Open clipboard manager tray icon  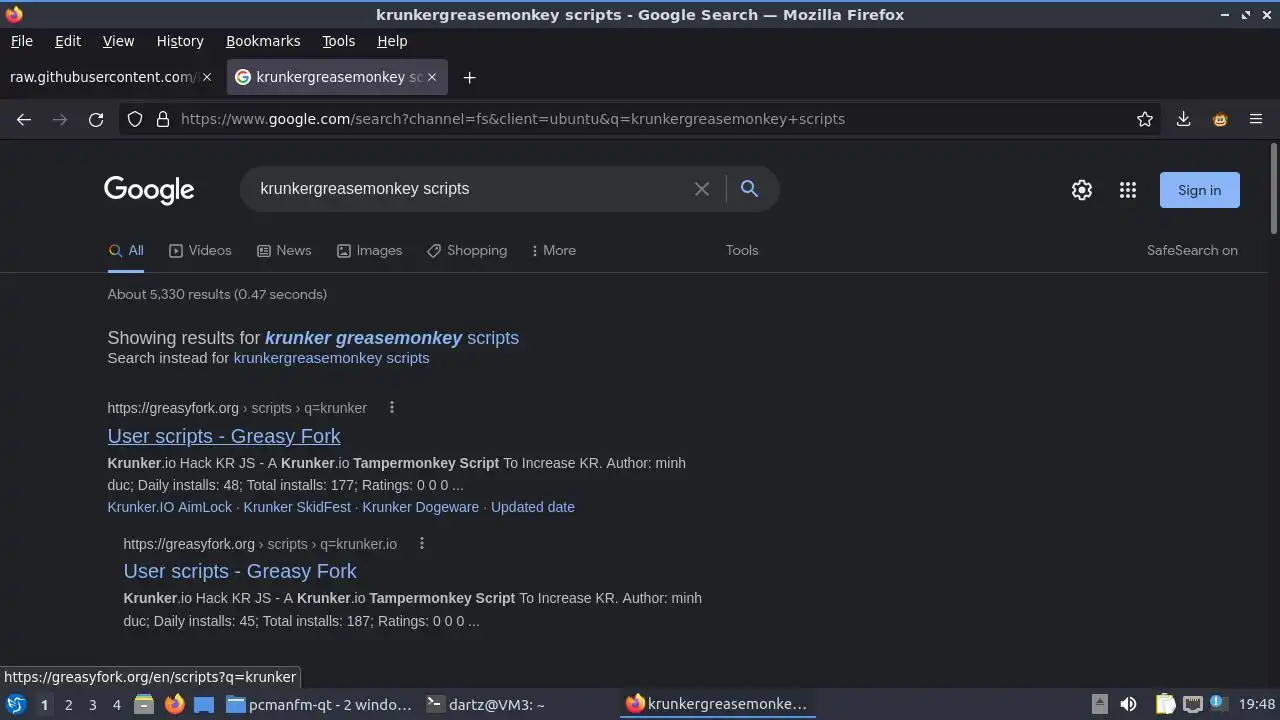pyautogui.click(x=1165, y=704)
